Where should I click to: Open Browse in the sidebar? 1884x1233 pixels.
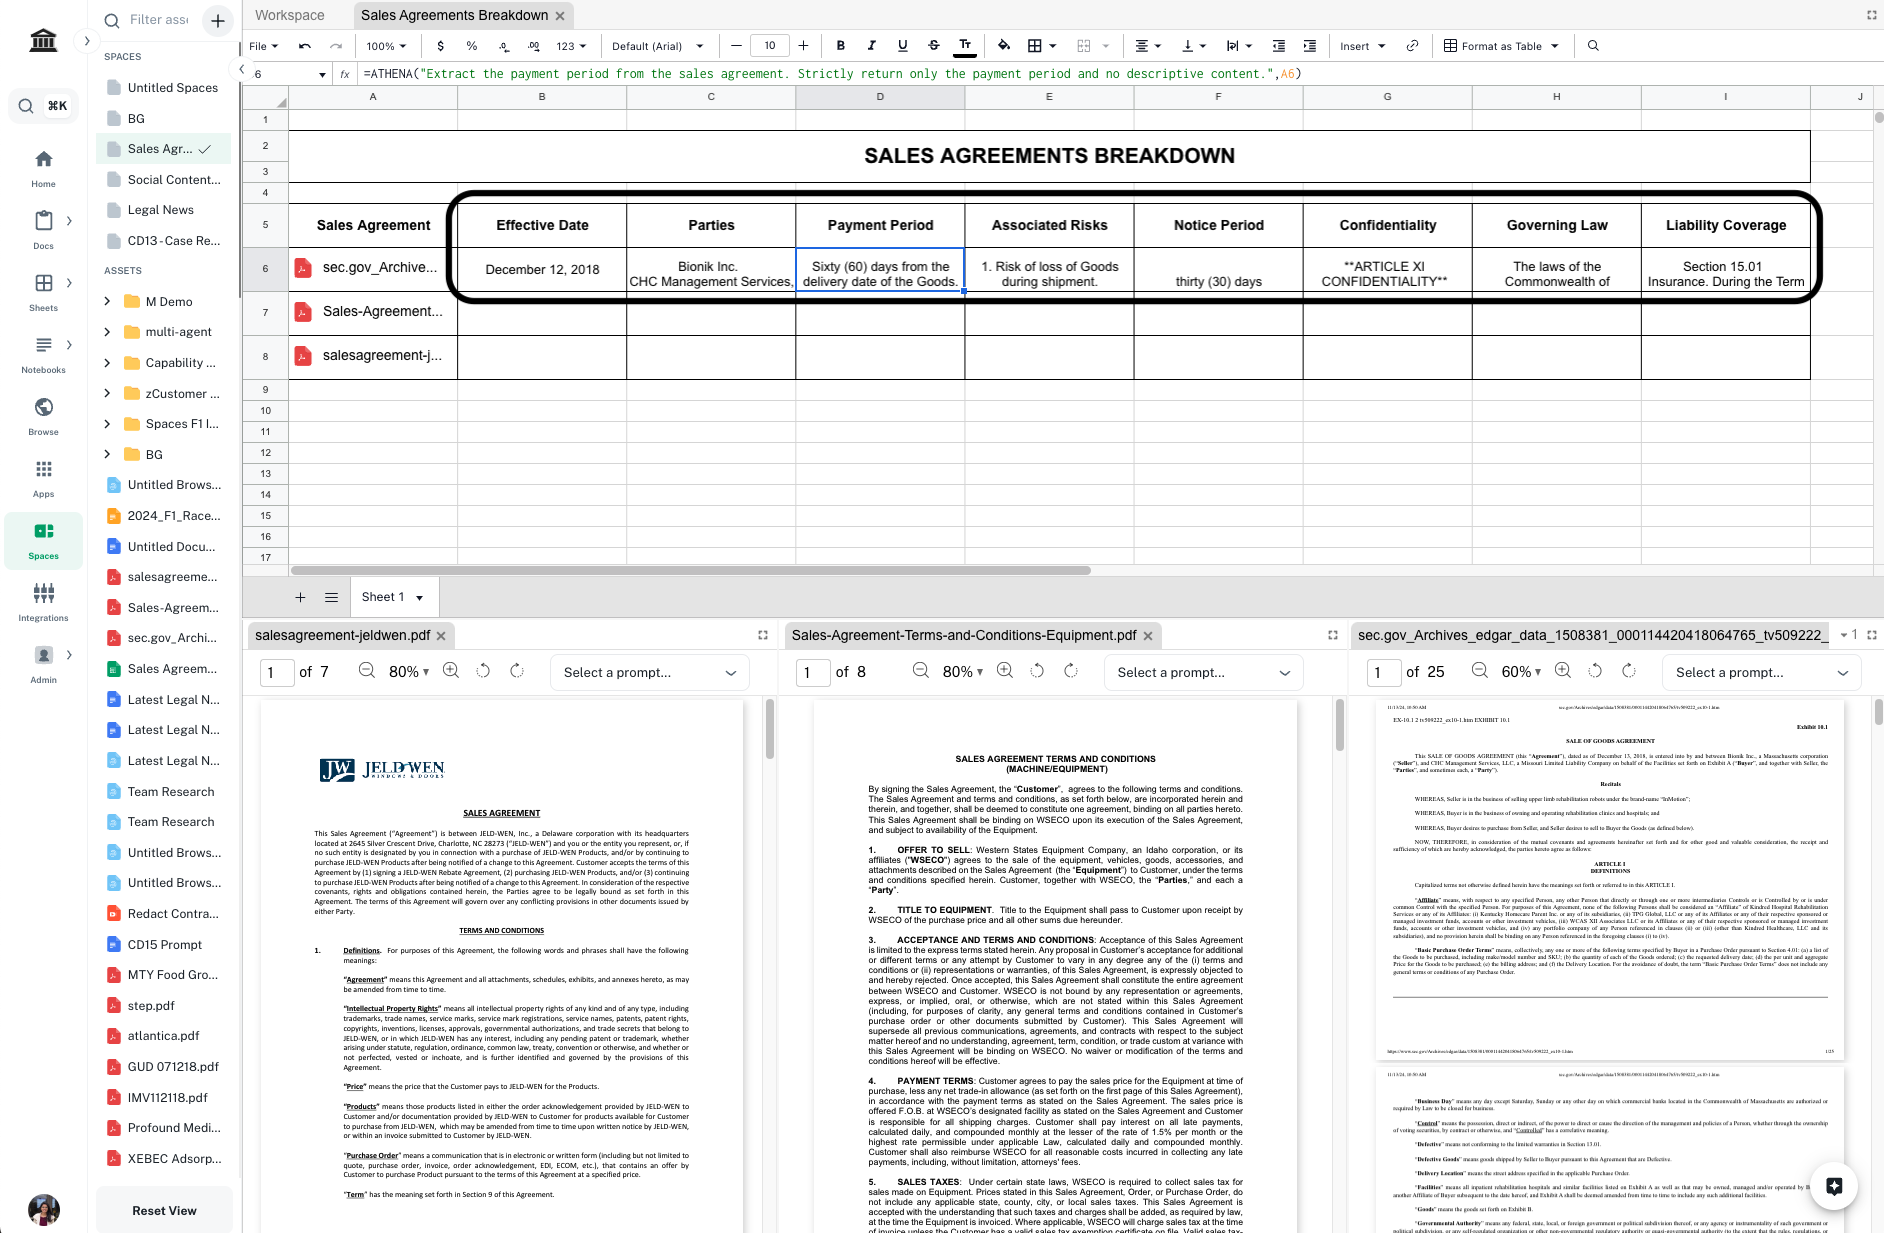[x=43, y=416]
